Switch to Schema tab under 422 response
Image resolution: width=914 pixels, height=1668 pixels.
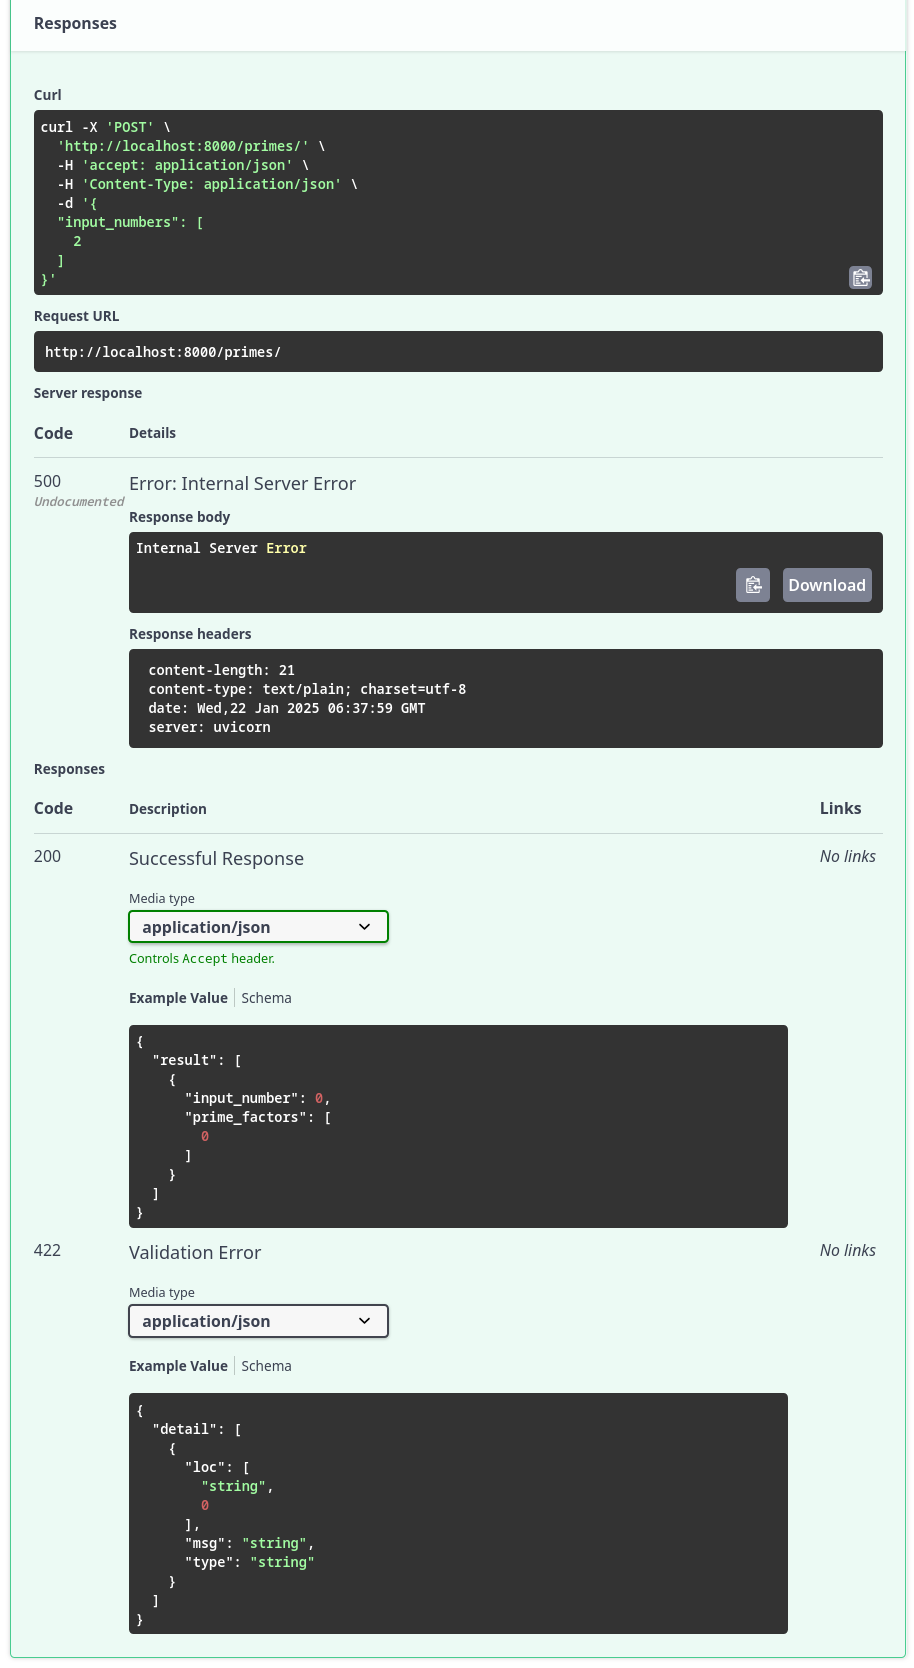266,1366
